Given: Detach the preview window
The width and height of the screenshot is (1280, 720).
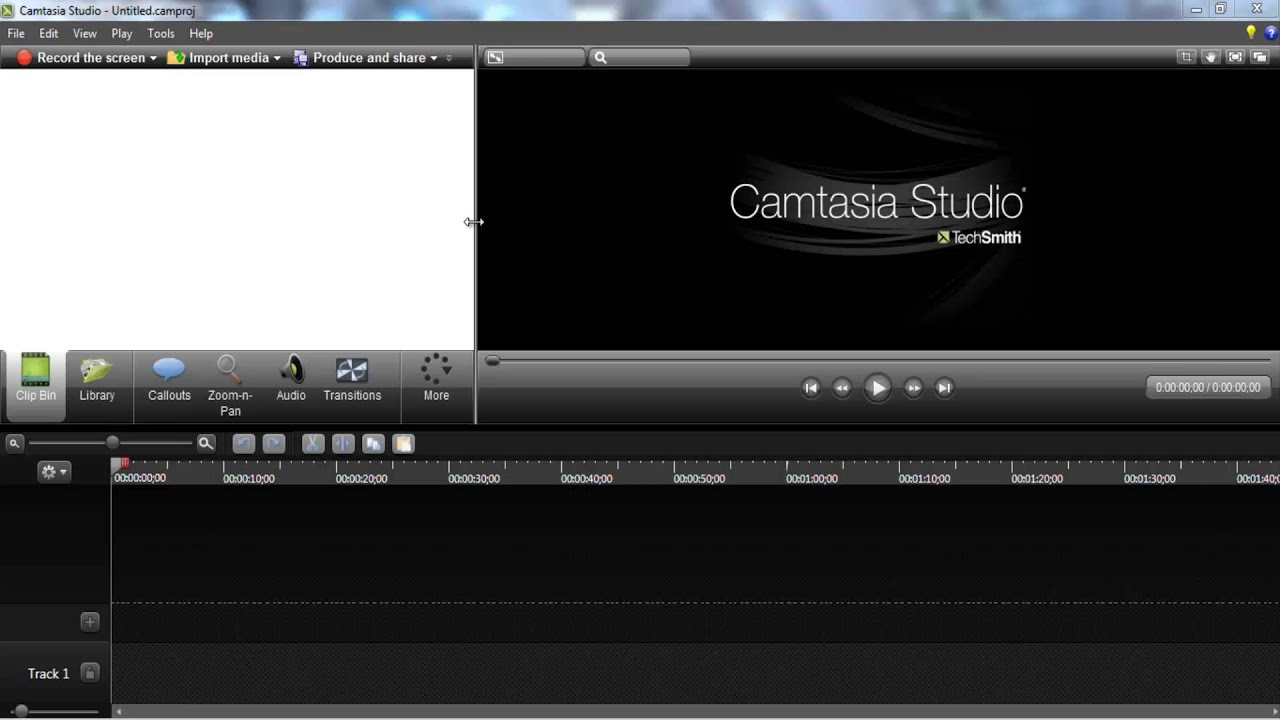Looking at the screenshot, I should coord(1259,57).
